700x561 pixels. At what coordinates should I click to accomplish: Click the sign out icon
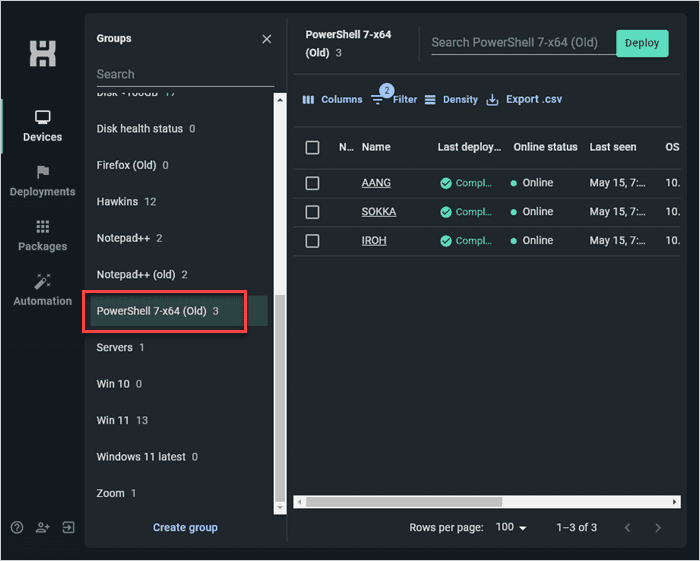point(68,528)
